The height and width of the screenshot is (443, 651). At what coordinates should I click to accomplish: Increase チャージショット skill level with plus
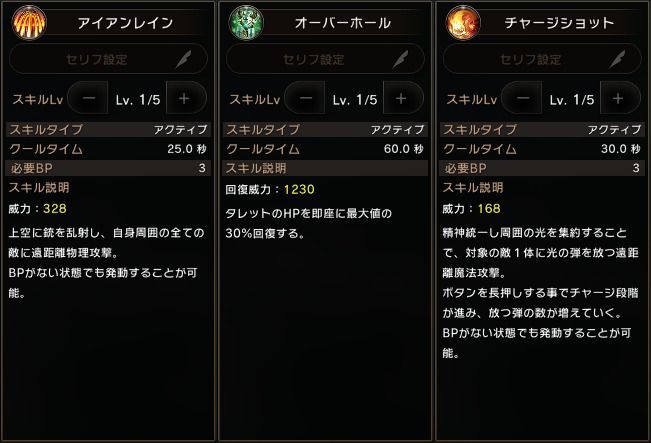click(617, 98)
